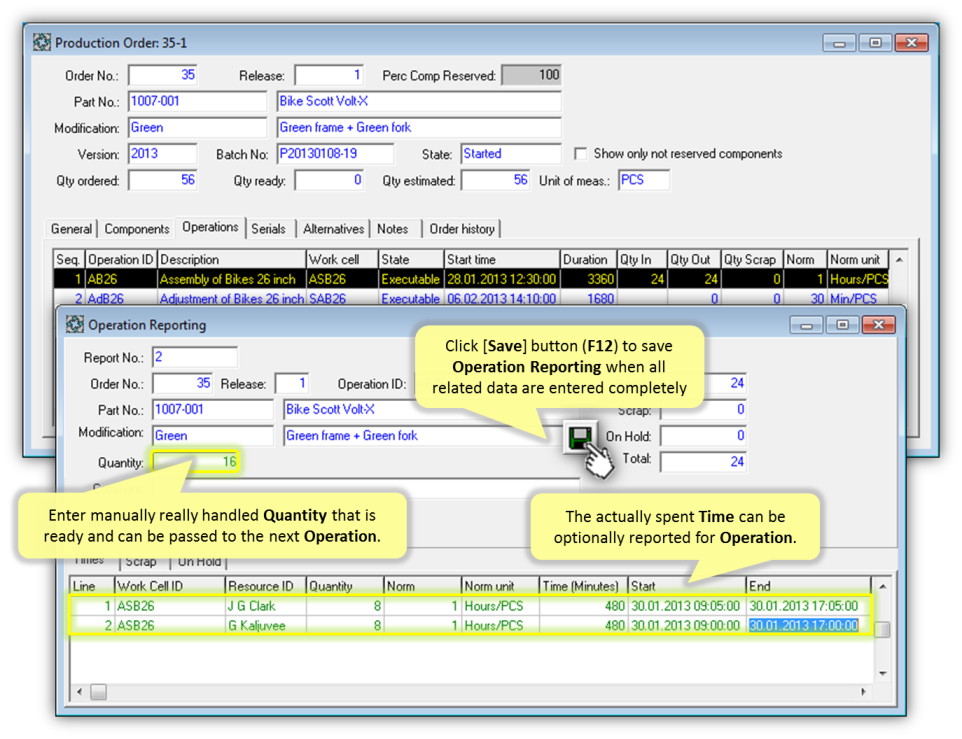Image resolution: width=962 pixels, height=739 pixels.
Task: Click the Work Cell ID column header
Action: pos(170,586)
